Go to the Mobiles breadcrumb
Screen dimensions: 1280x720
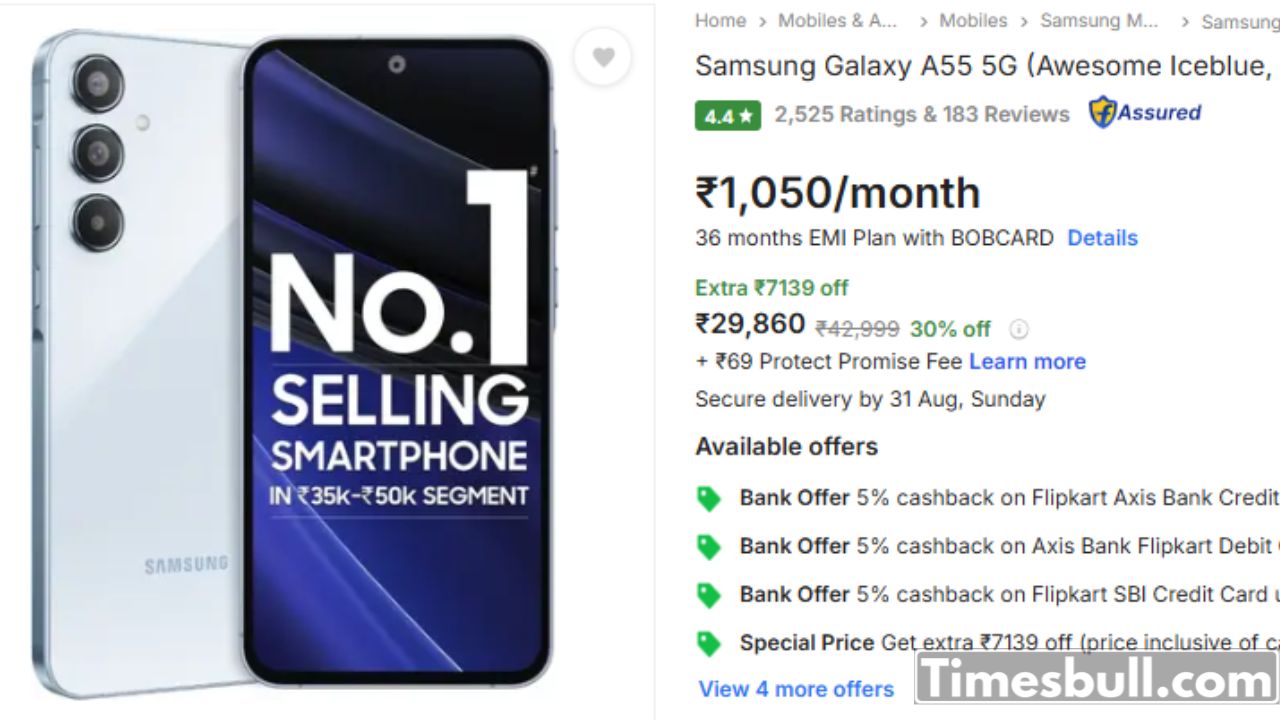click(x=973, y=21)
